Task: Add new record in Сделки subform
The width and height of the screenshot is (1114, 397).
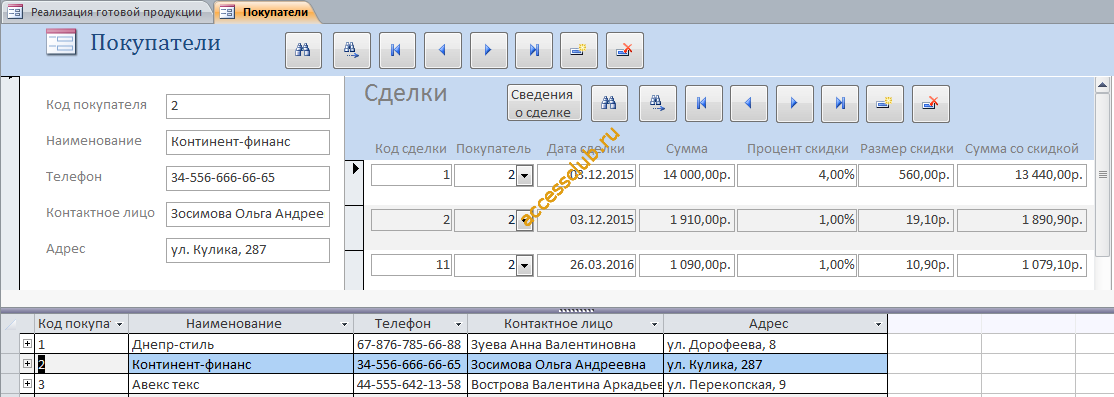Action: coord(885,104)
